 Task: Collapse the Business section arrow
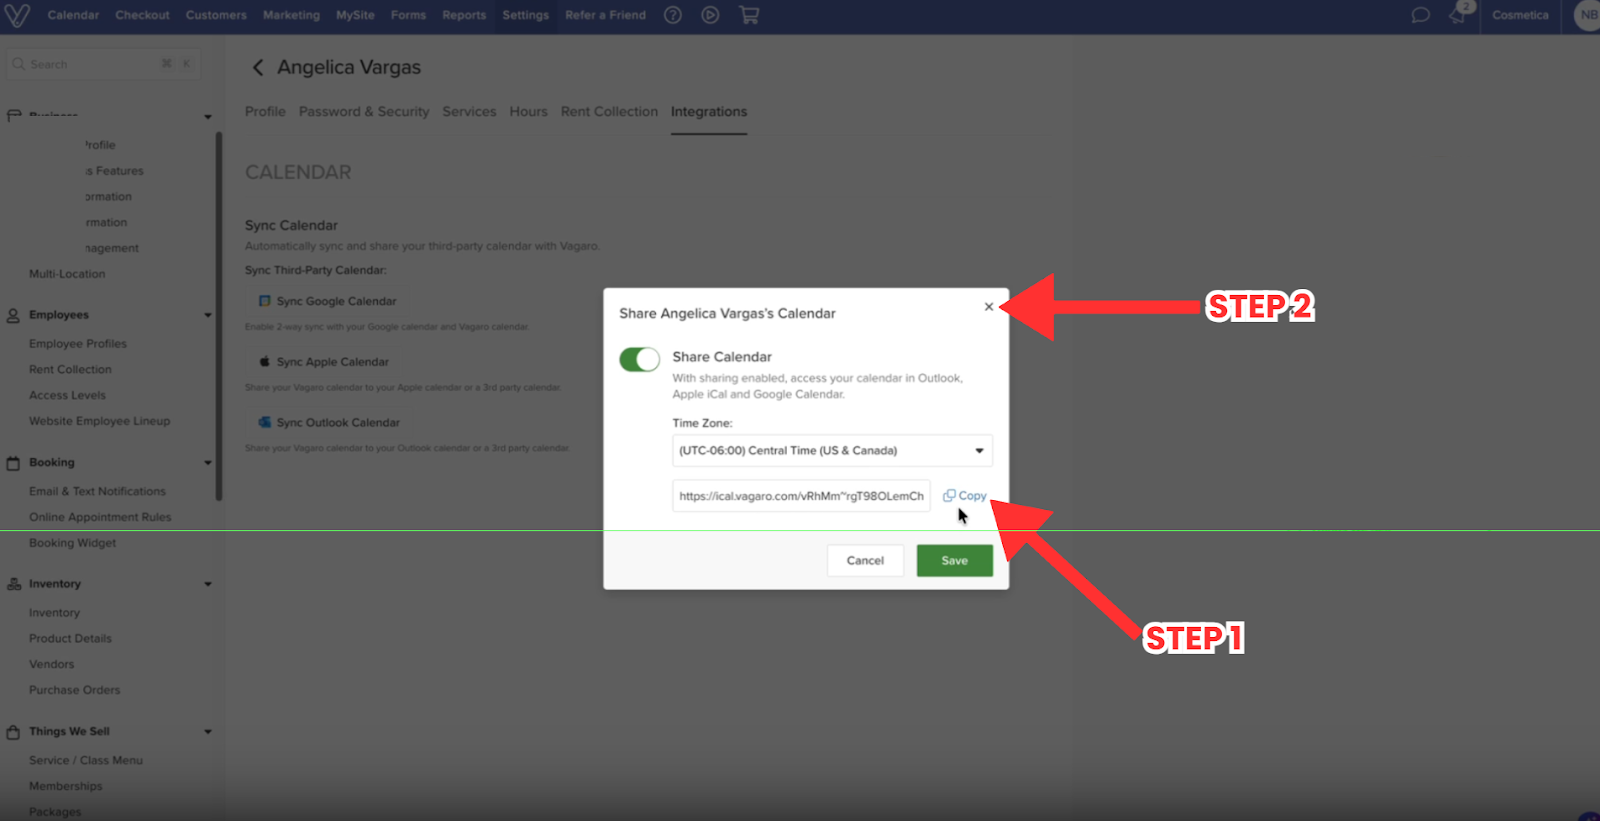pyautogui.click(x=208, y=117)
